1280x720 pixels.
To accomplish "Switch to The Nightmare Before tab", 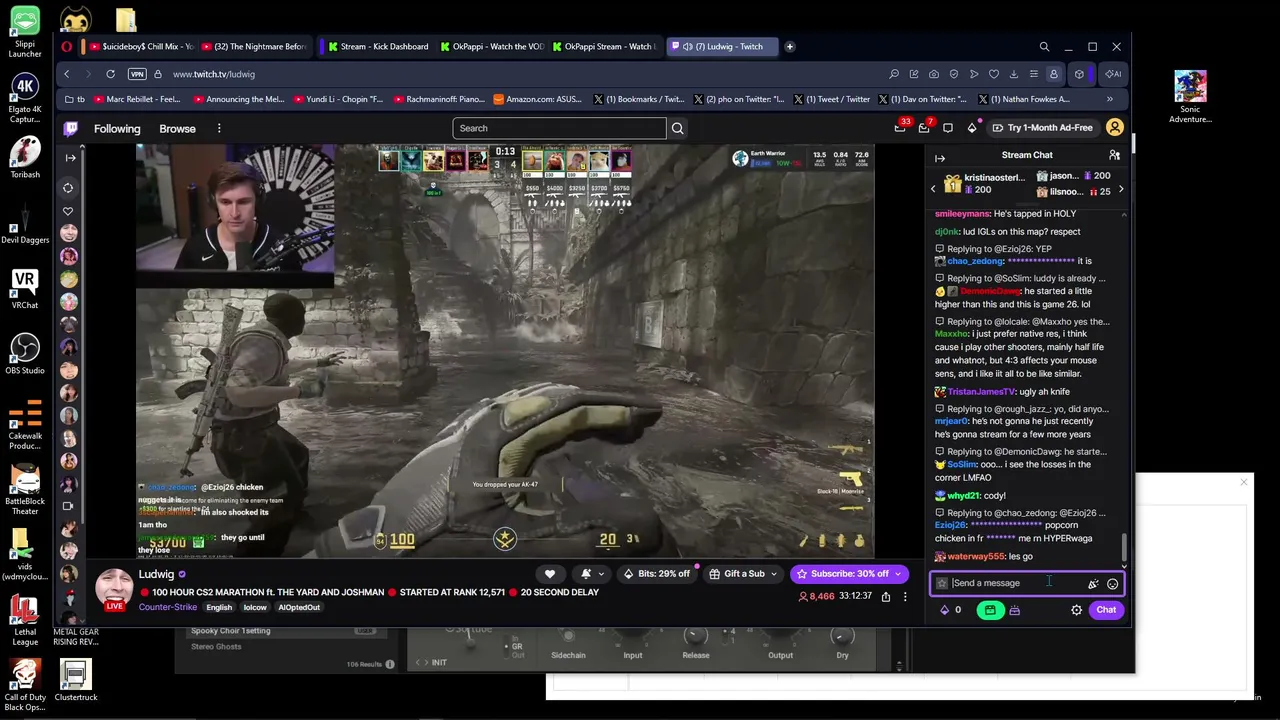I will point(253,46).
